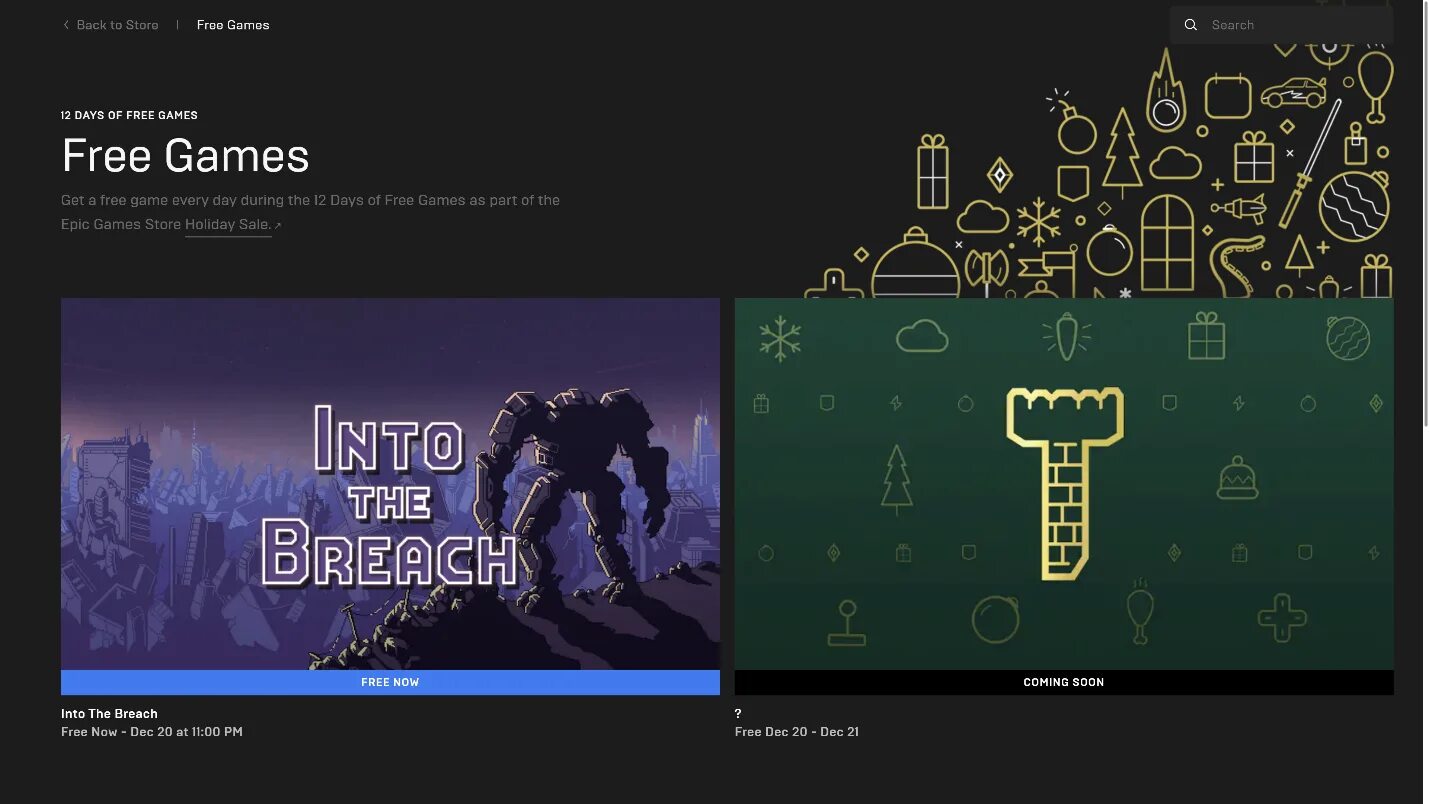This screenshot has height=804, width=1429.
Task: Click external-link arrow after Holiday Sale
Action: click(x=278, y=226)
